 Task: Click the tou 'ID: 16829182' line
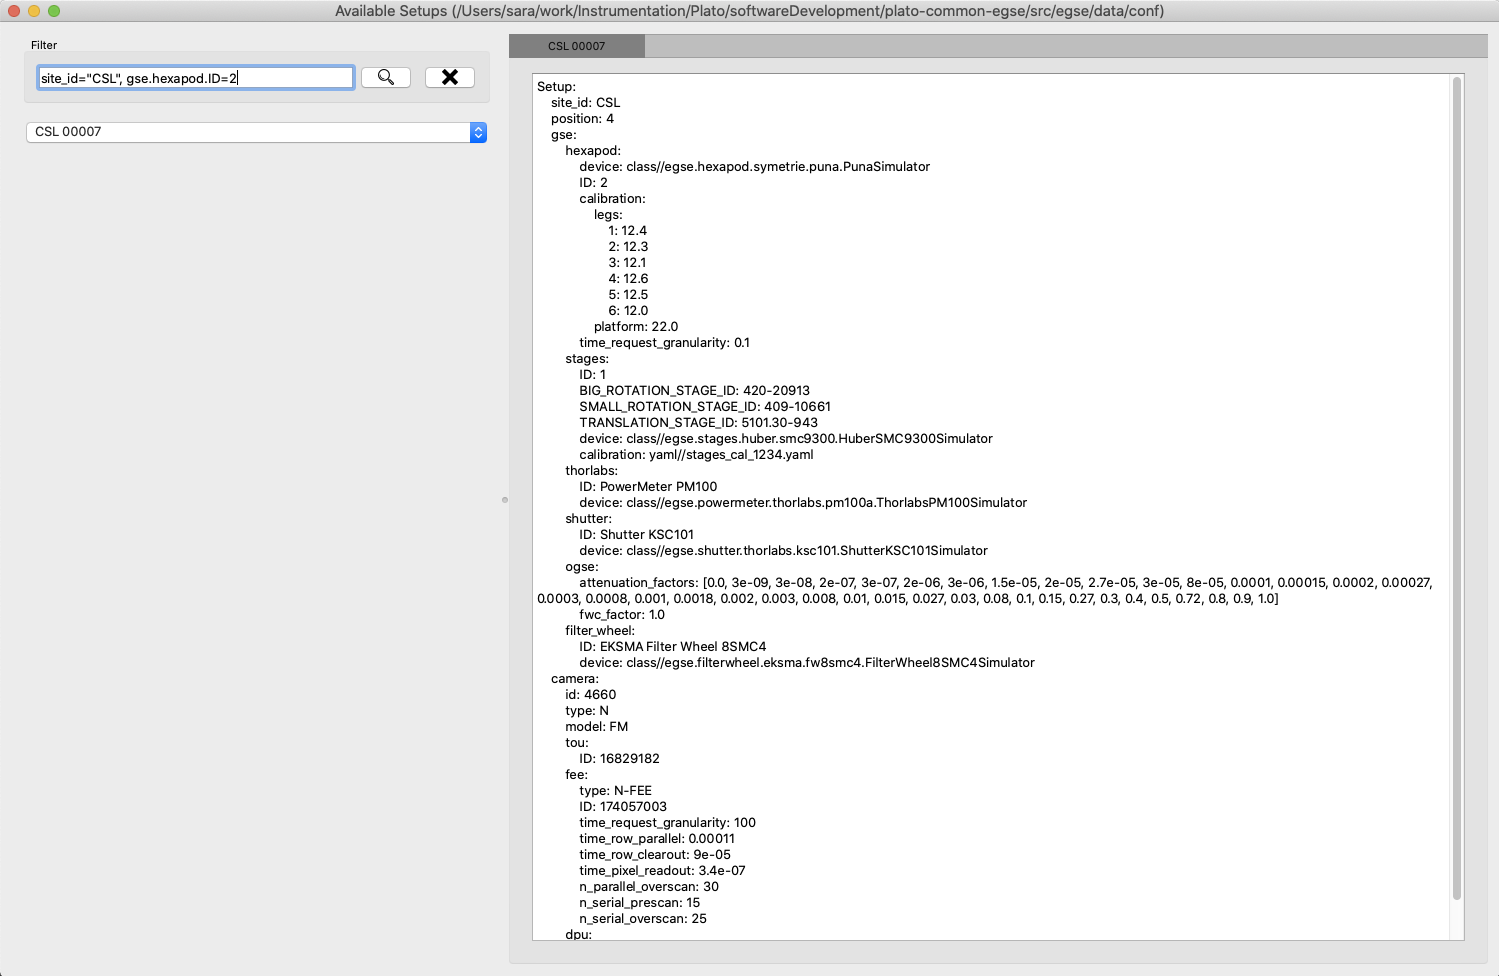(x=620, y=759)
